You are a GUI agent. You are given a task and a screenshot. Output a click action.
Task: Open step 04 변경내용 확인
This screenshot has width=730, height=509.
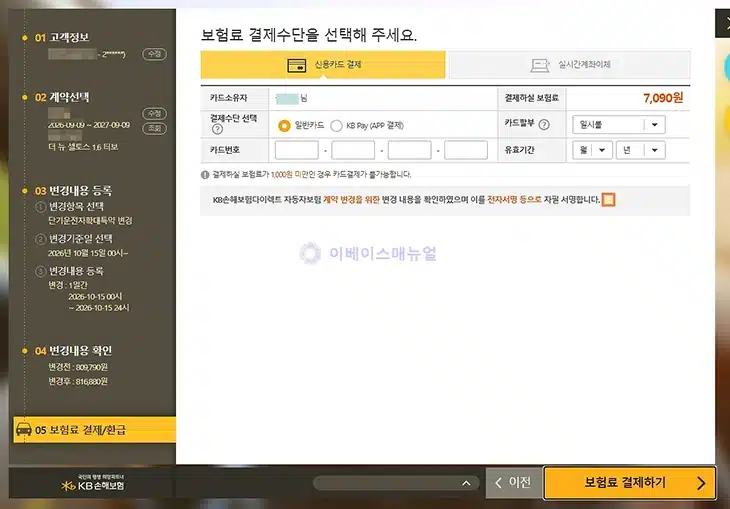(x=74, y=351)
